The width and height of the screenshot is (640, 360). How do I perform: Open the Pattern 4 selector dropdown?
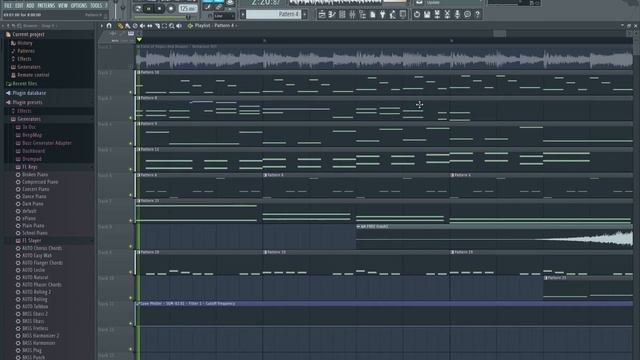pyautogui.click(x=273, y=14)
